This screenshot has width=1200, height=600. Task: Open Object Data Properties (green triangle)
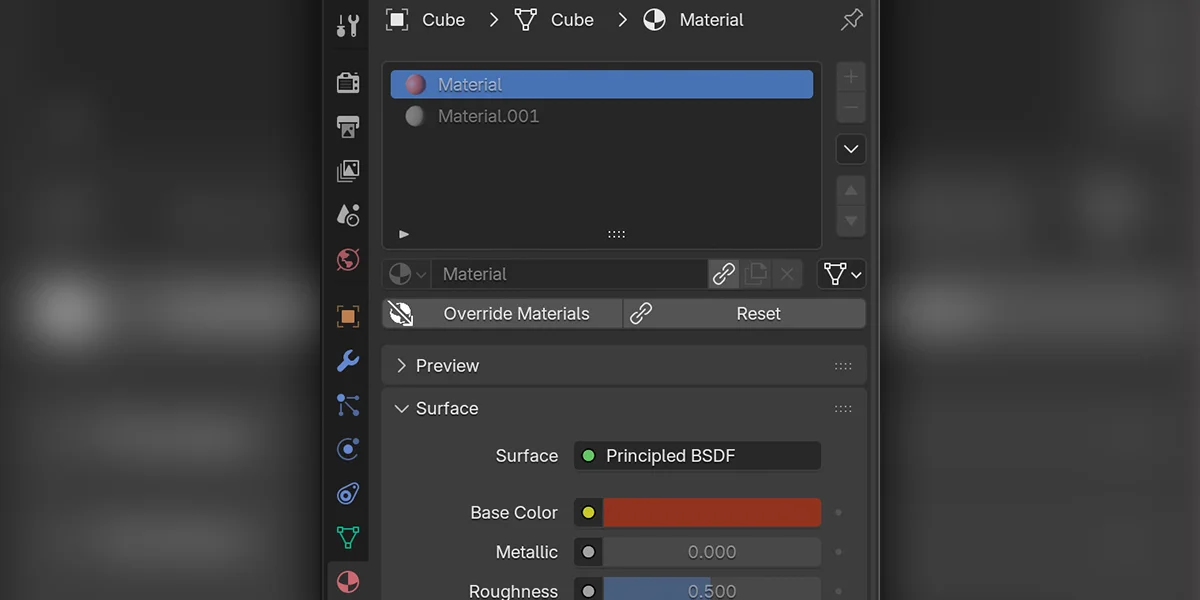coord(347,537)
